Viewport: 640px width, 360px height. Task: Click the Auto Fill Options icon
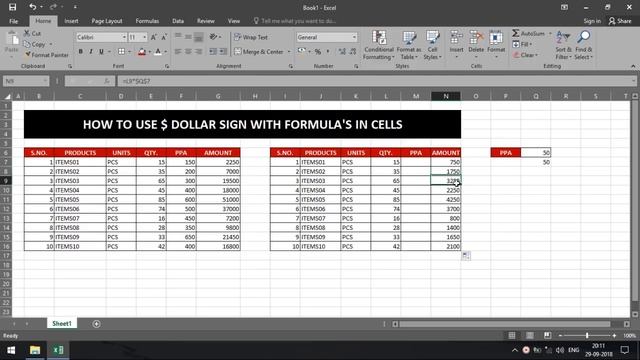pyautogui.click(x=466, y=256)
